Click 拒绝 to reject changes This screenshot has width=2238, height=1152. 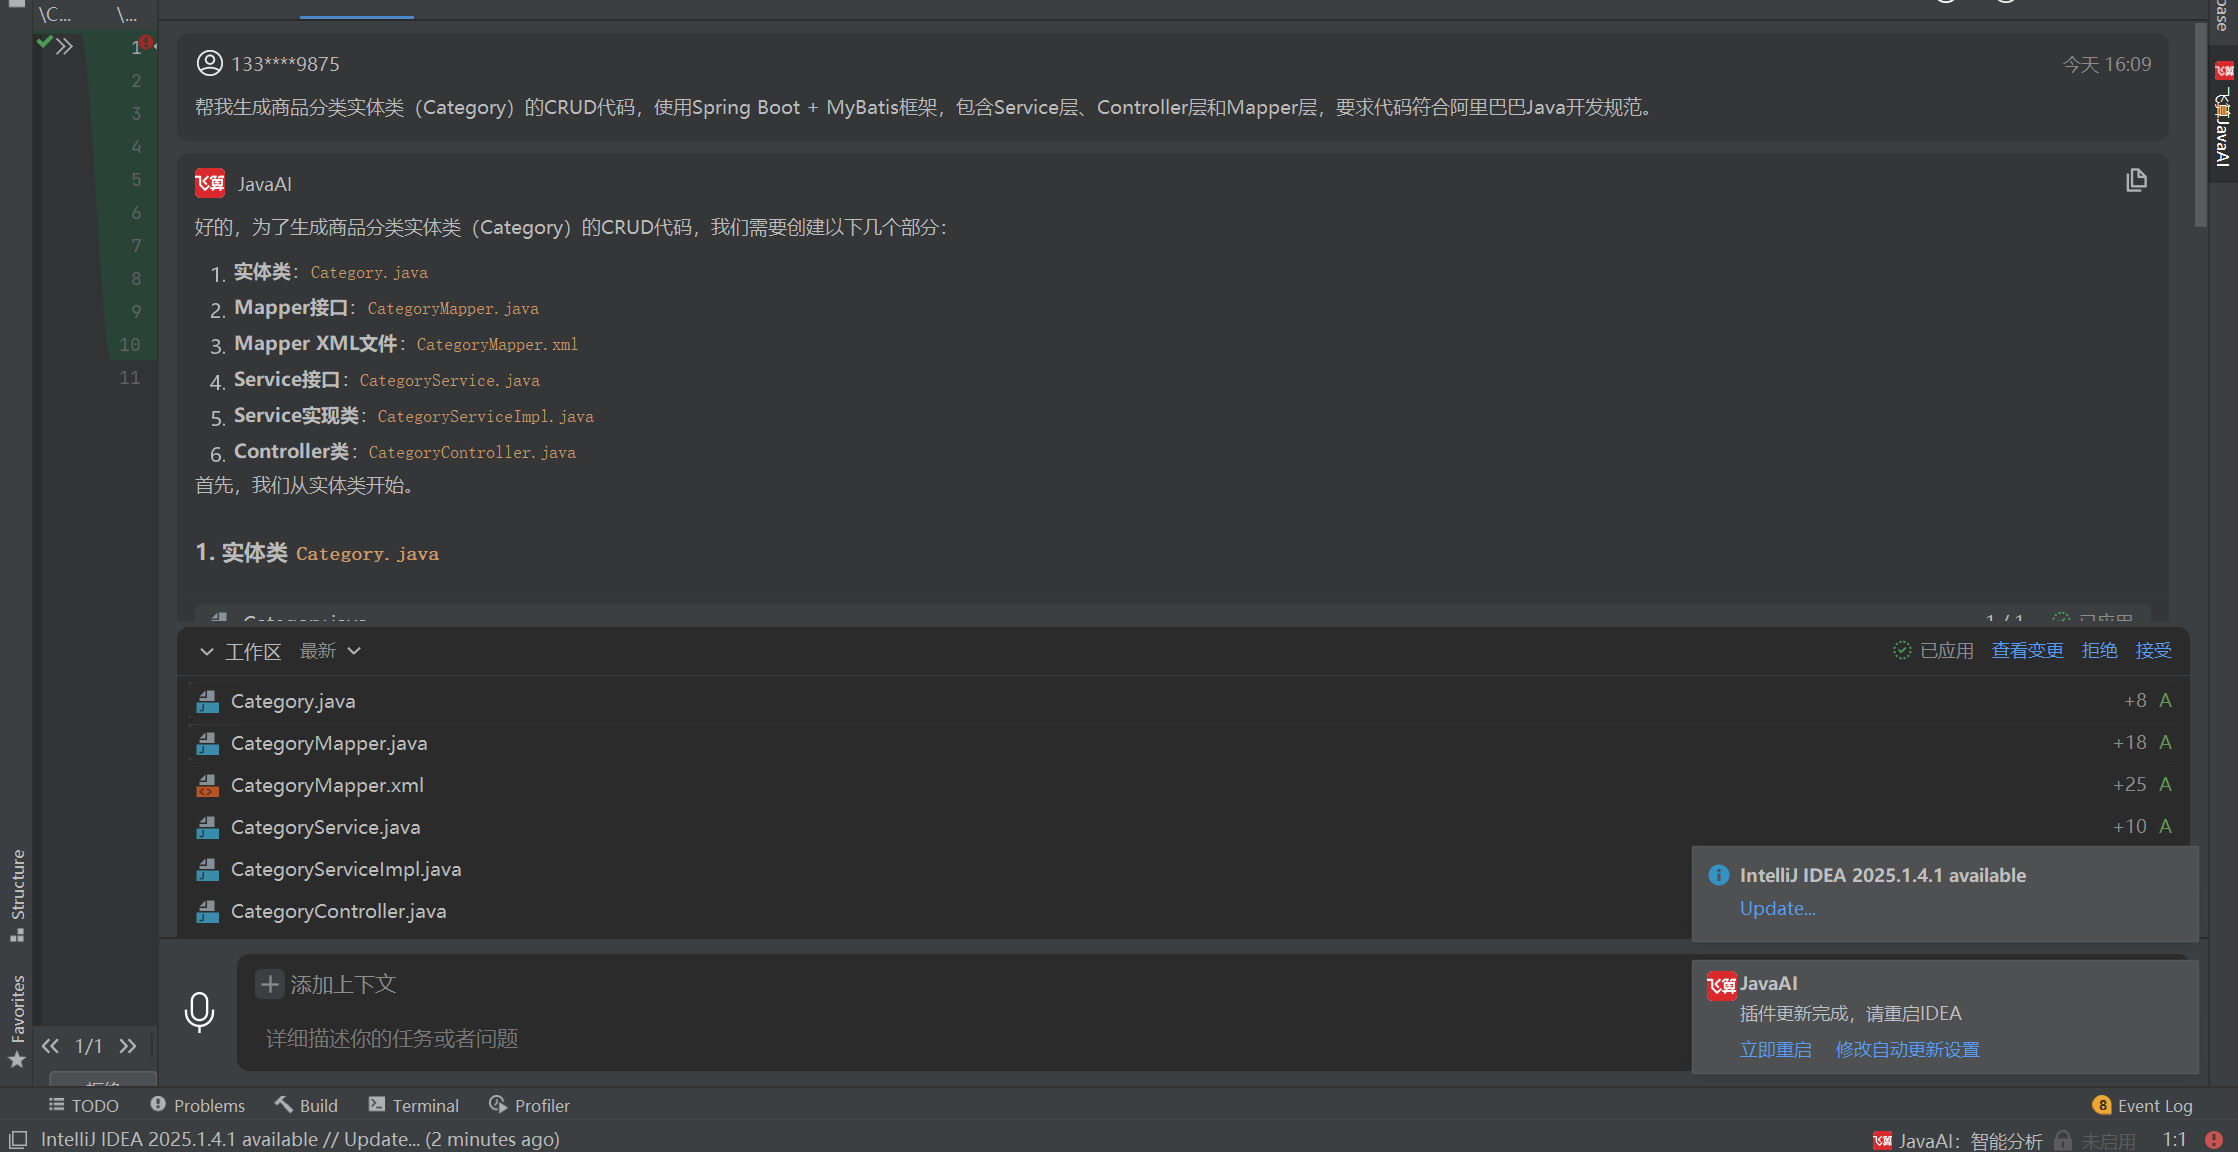pos(2099,651)
